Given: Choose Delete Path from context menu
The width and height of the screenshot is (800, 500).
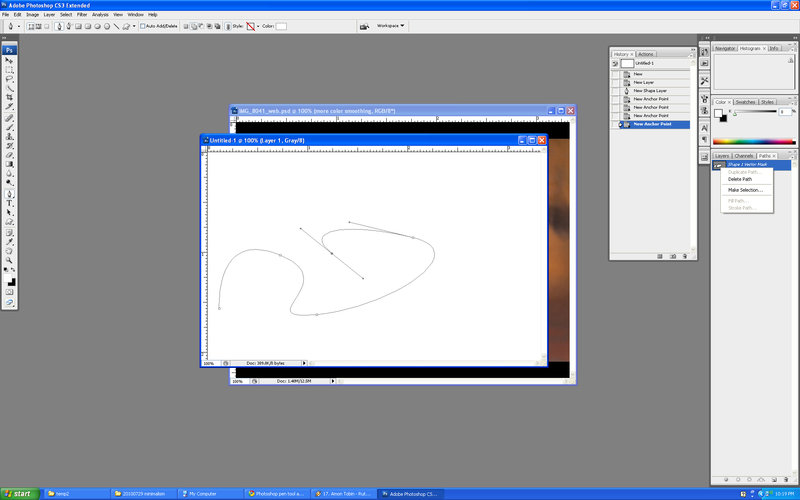Looking at the screenshot, I should (740, 179).
